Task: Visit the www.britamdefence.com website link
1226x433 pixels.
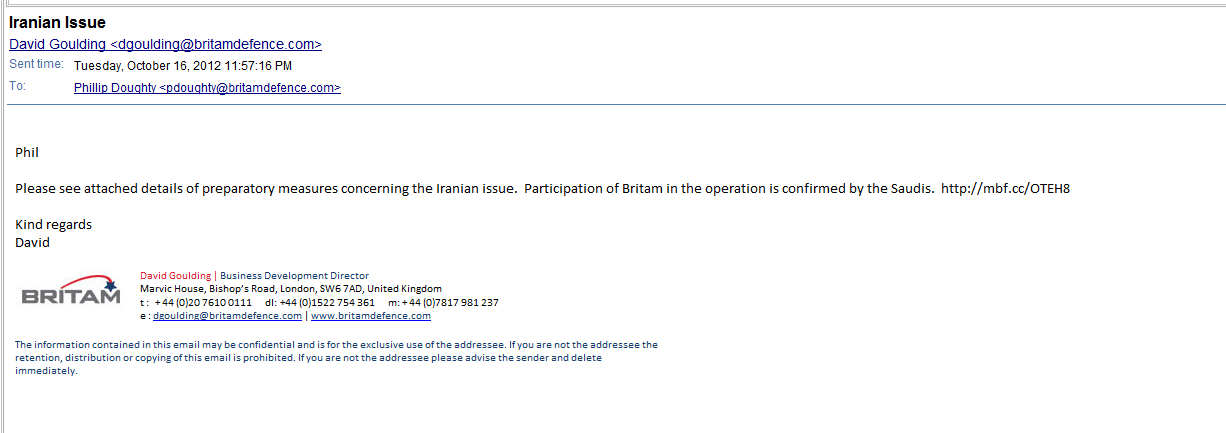Action: [x=371, y=316]
